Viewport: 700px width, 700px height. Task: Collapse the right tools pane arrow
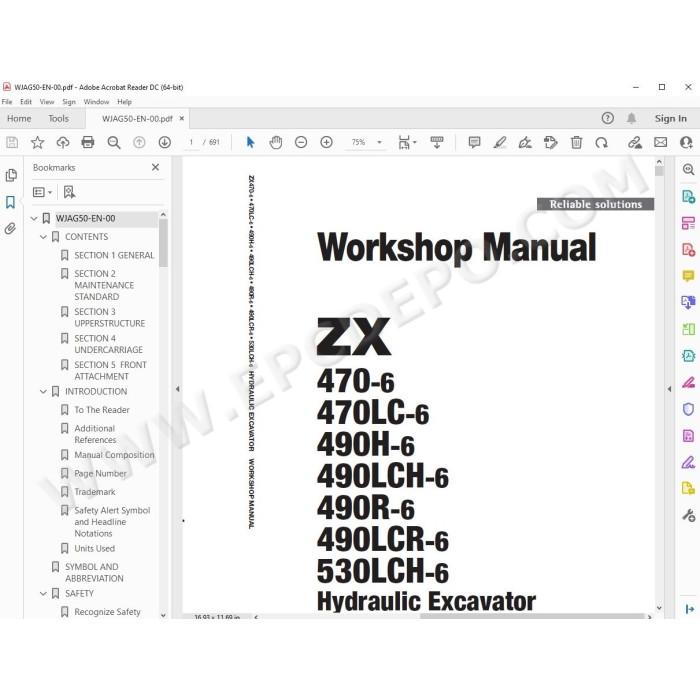669,389
